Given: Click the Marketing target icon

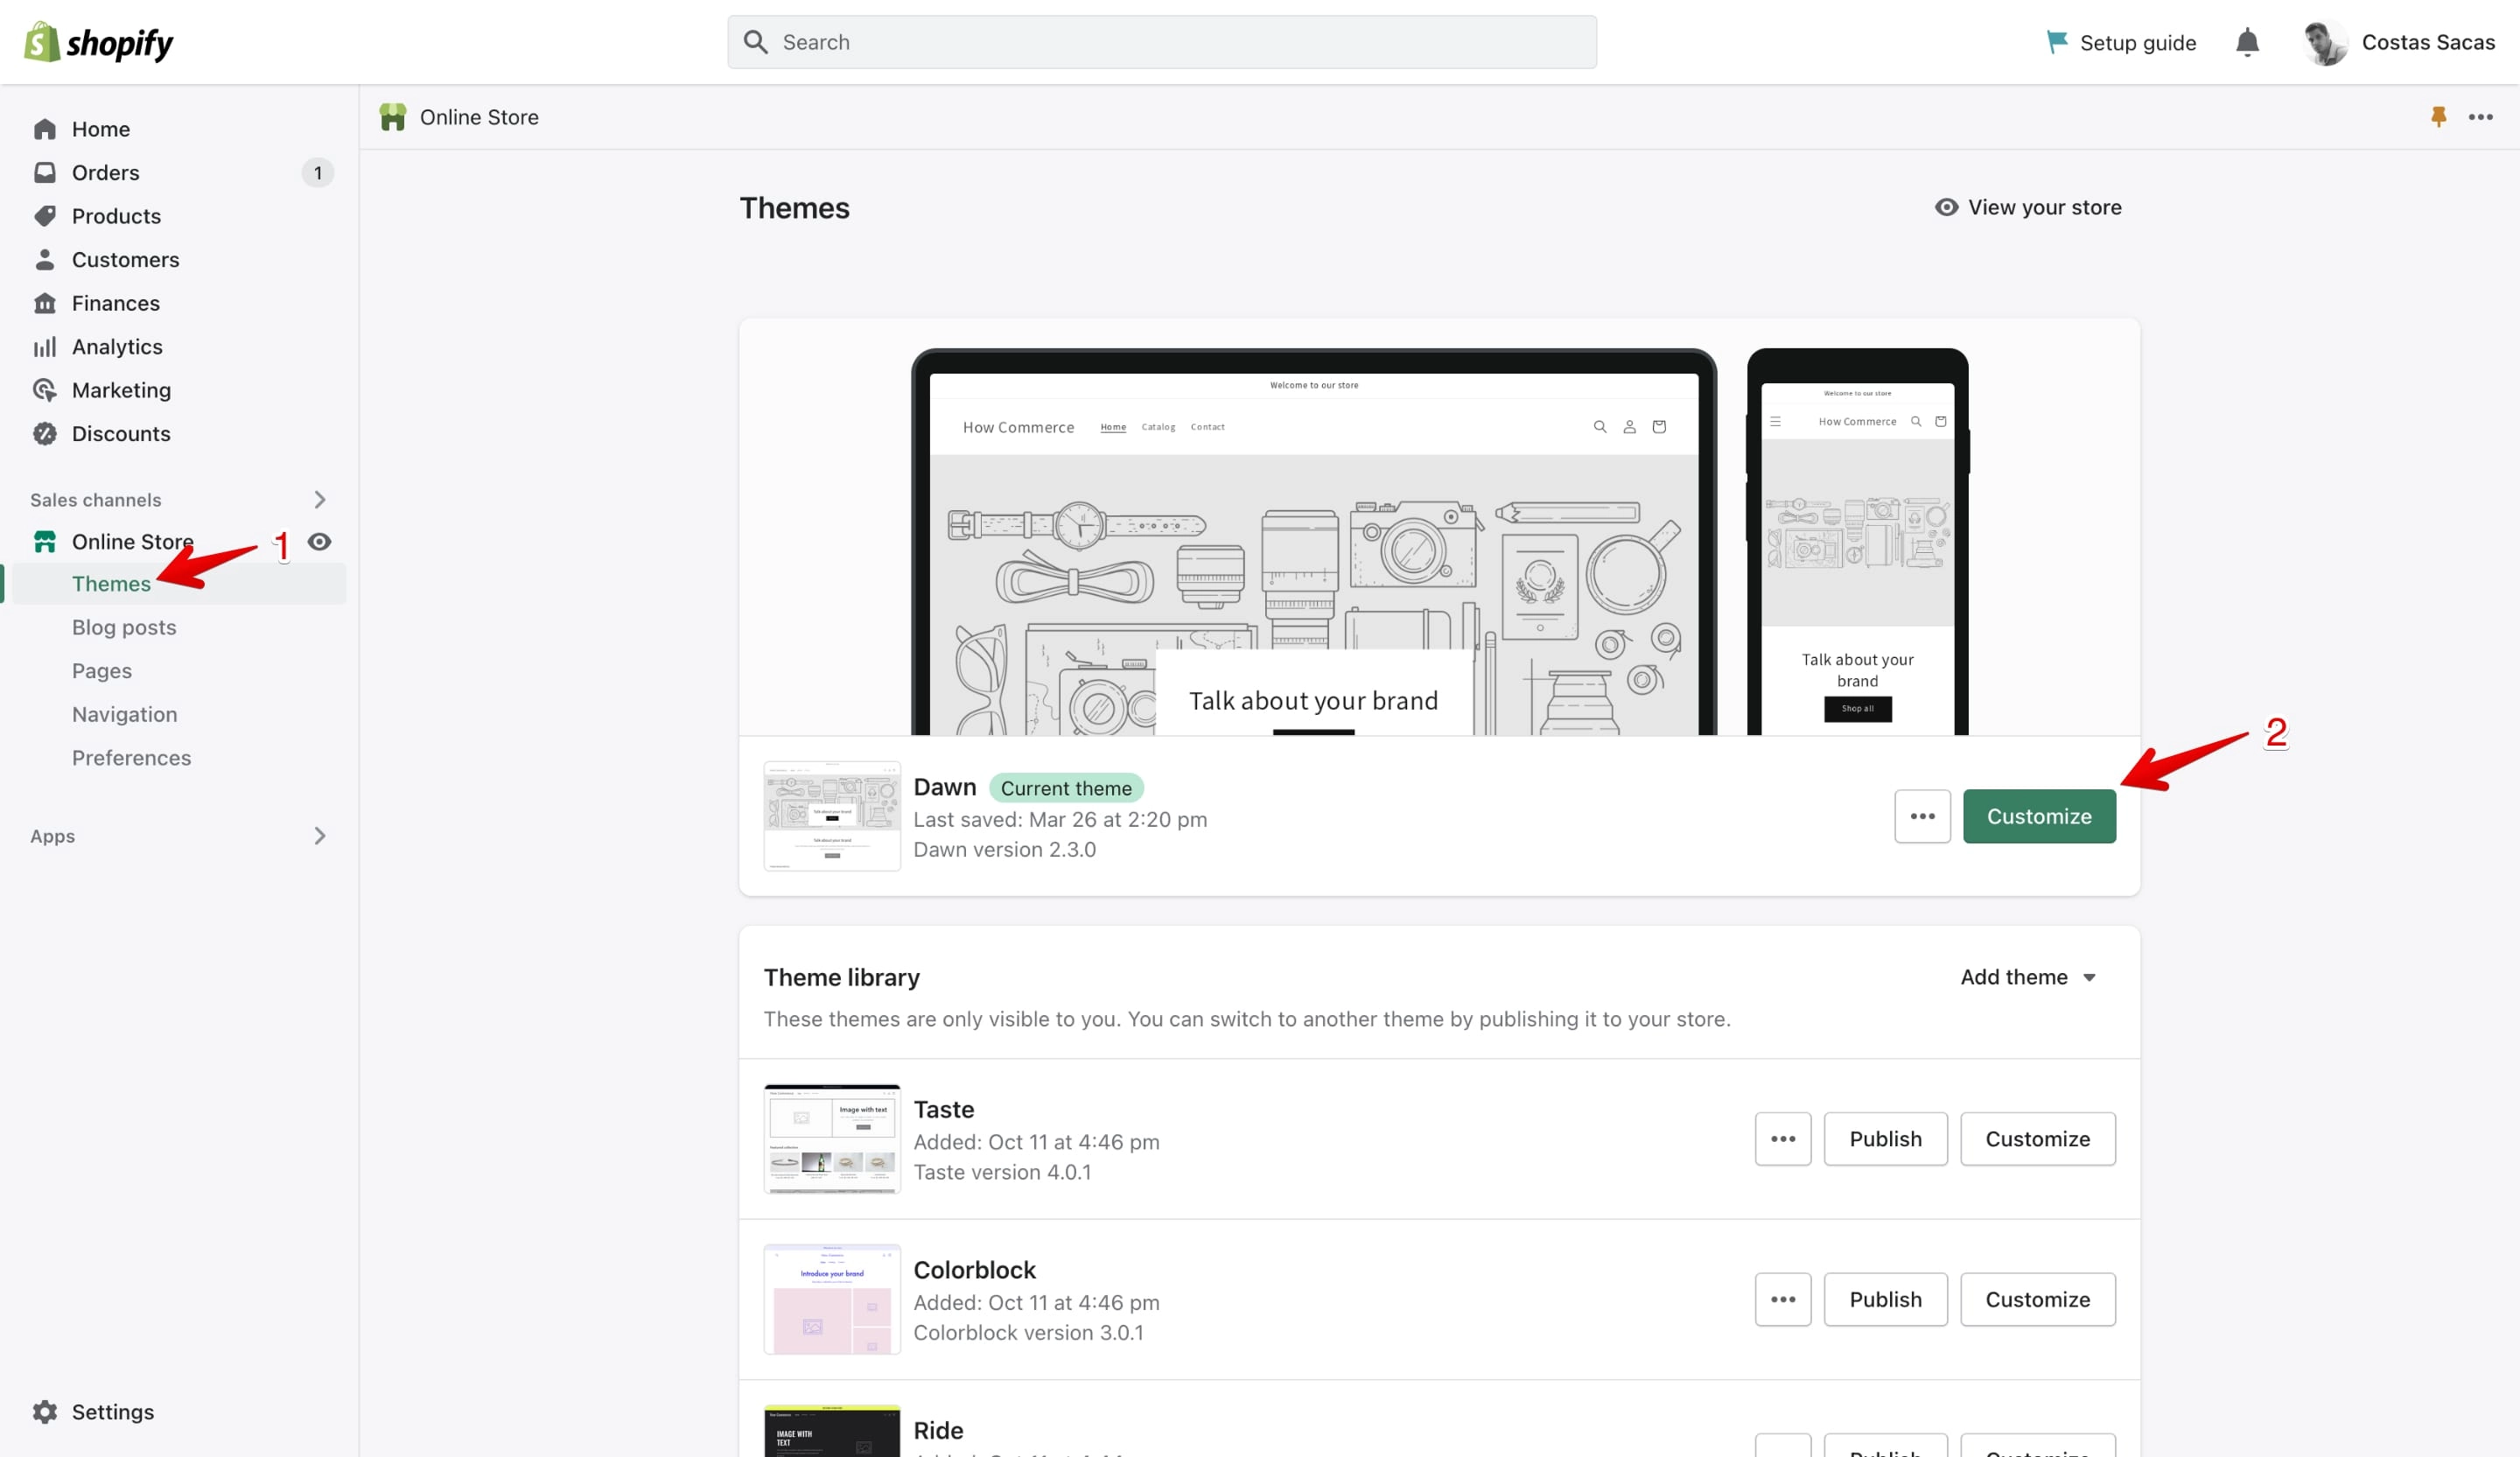Looking at the screenshot, I should [x=45, y=390].
